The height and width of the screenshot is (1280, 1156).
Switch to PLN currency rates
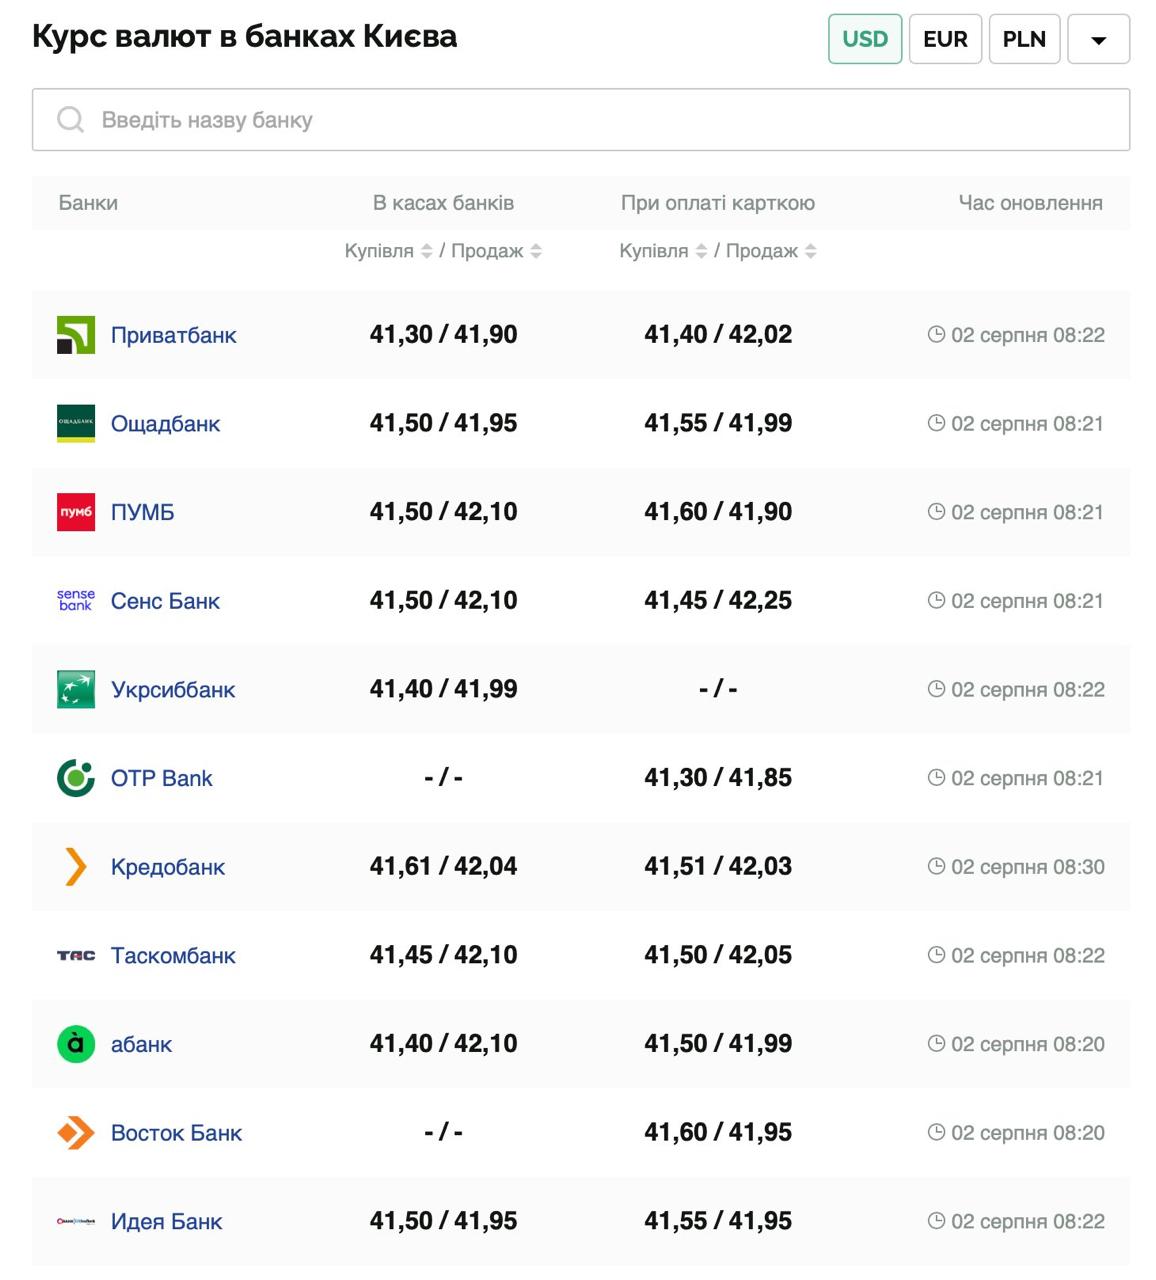point(1024,39)
